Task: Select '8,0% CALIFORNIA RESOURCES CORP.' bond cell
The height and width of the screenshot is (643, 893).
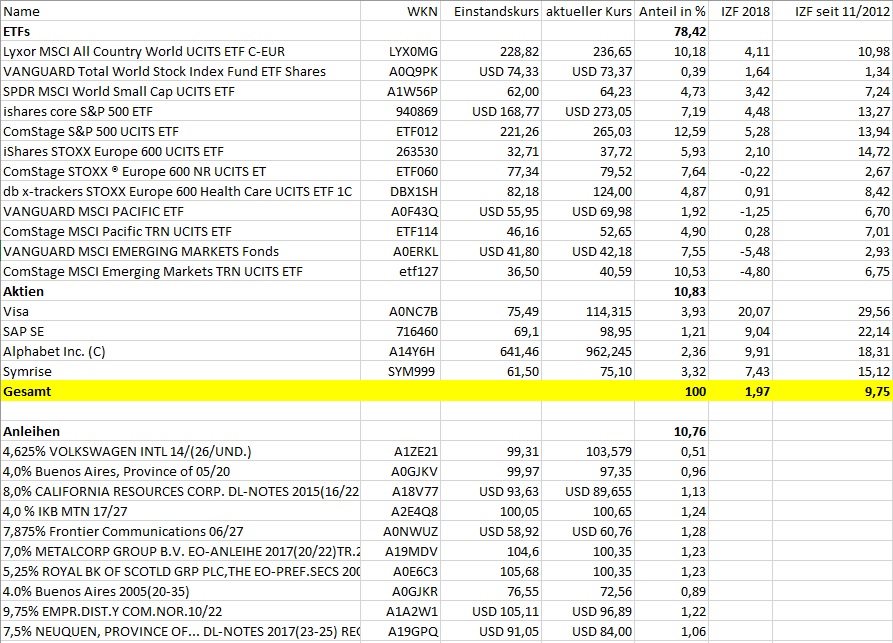Action: (180, 492)
